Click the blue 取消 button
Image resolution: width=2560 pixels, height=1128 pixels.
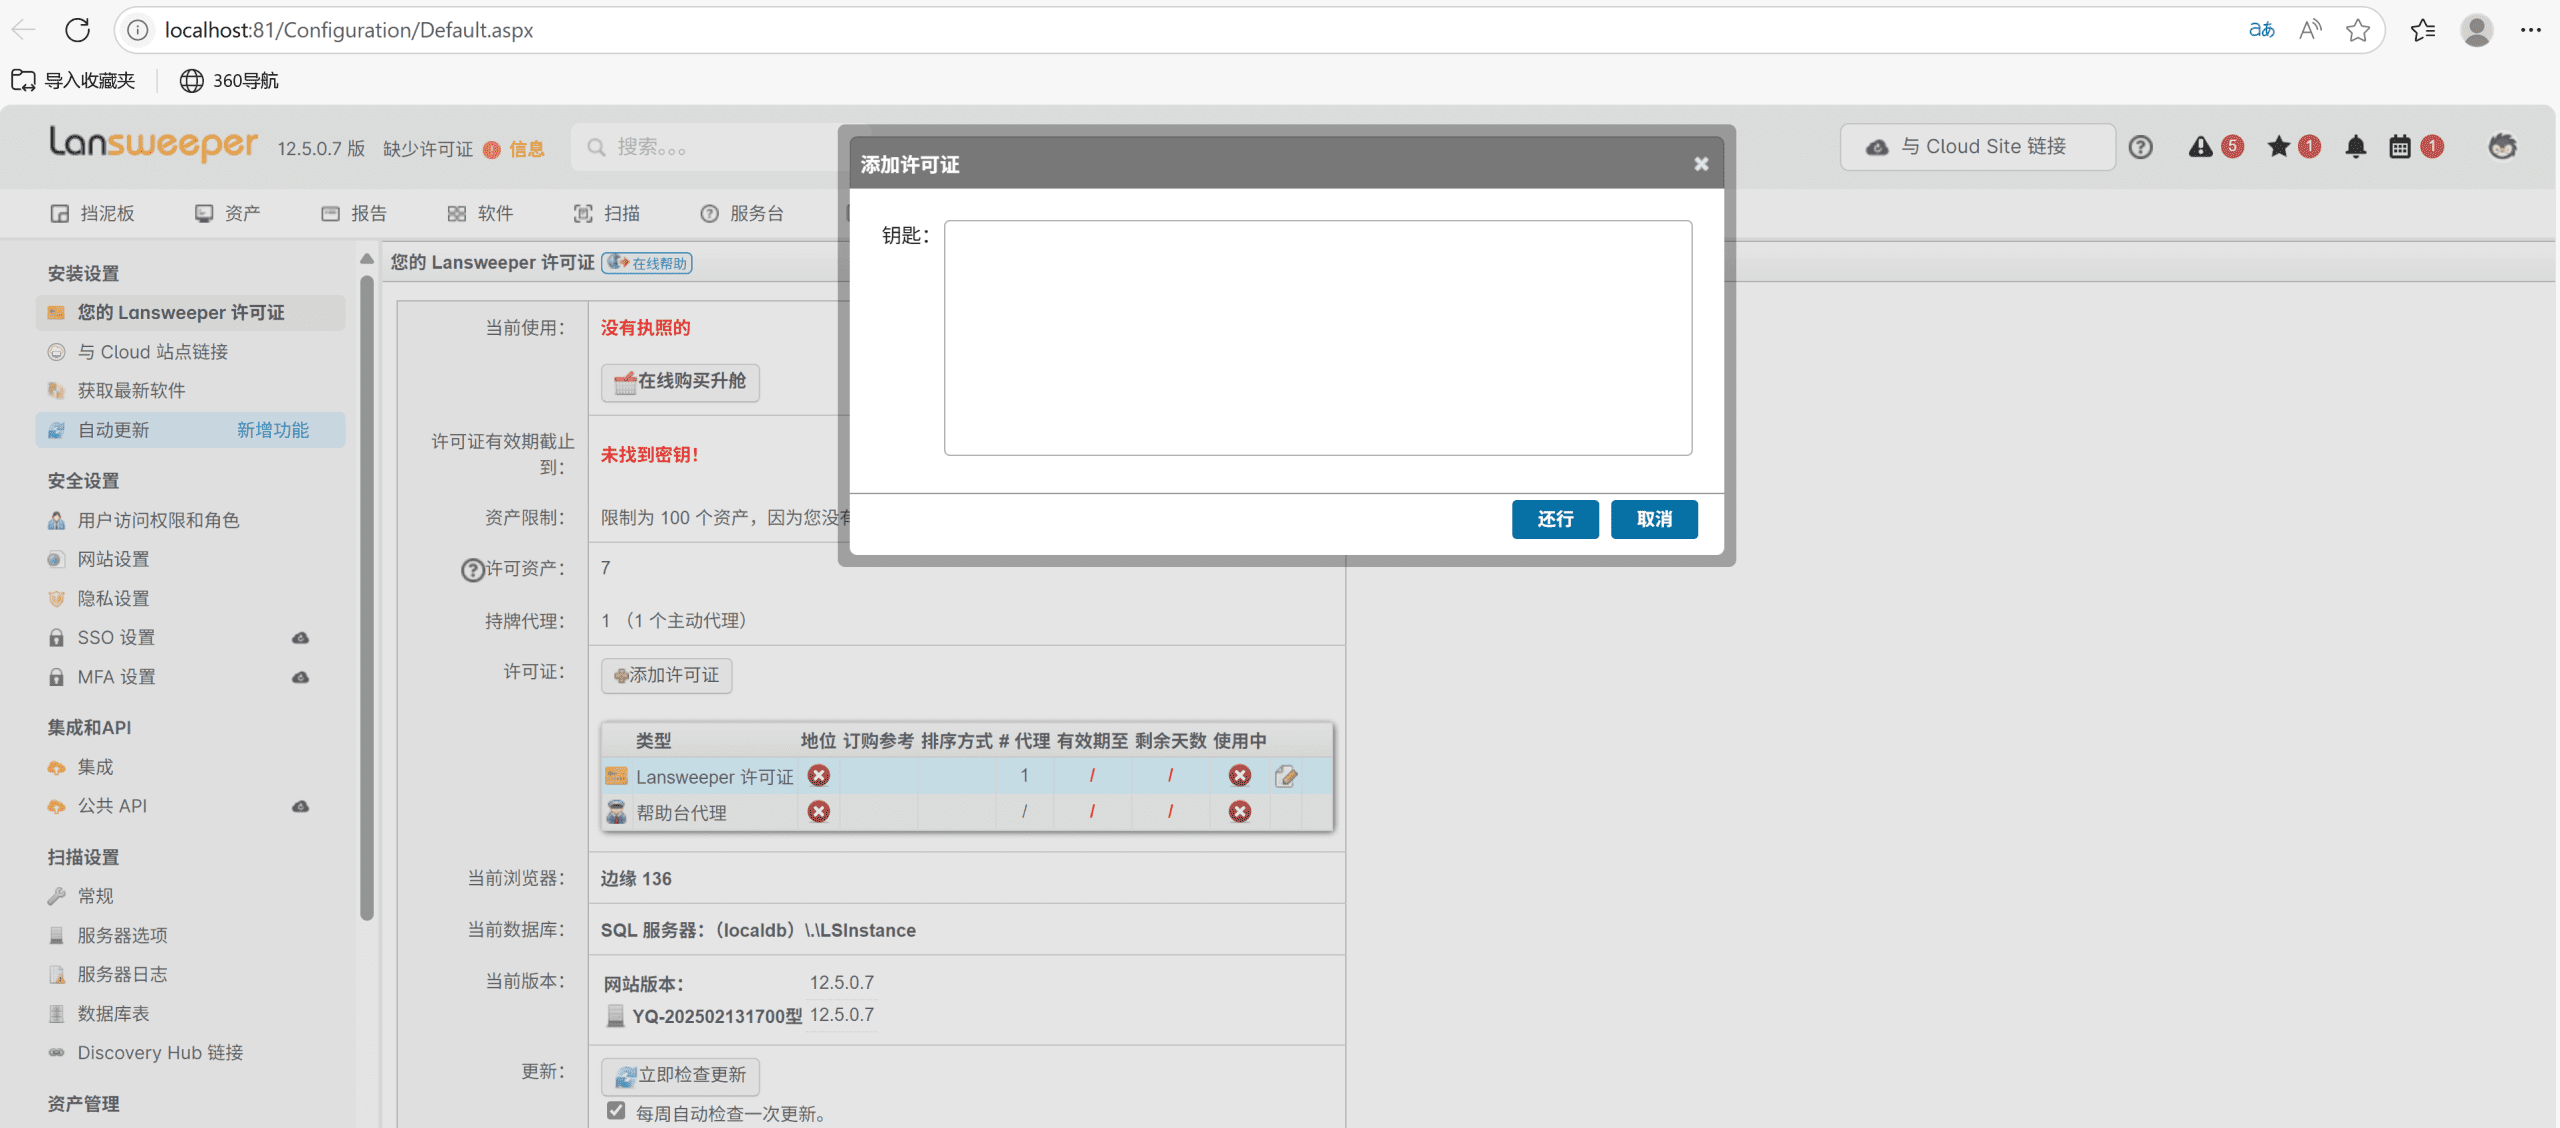click(1654, 519)
